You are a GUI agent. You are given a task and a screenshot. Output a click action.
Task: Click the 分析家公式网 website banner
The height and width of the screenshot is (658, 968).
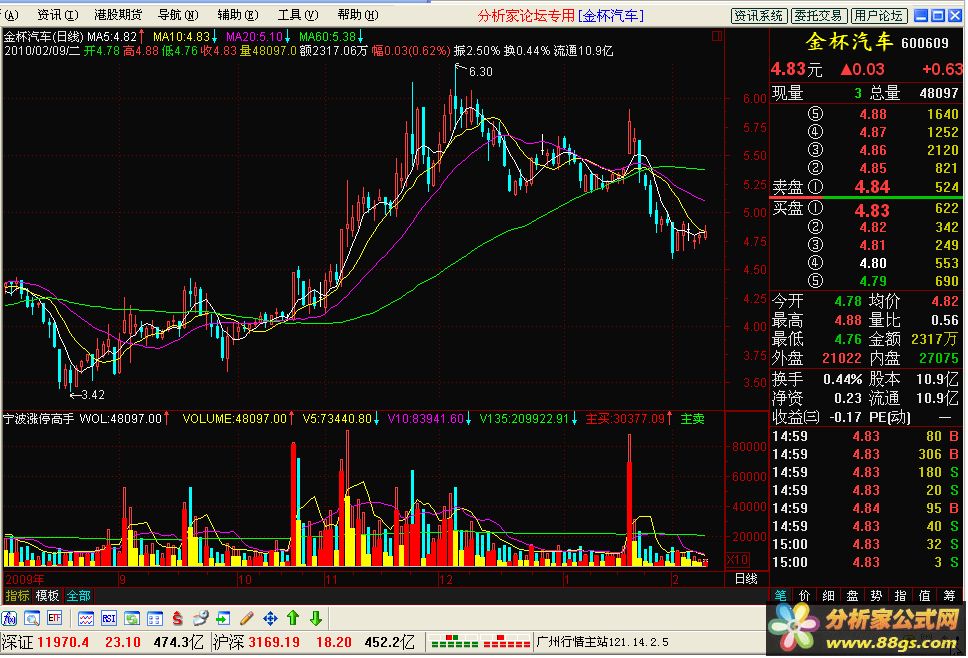click(867, 628)
